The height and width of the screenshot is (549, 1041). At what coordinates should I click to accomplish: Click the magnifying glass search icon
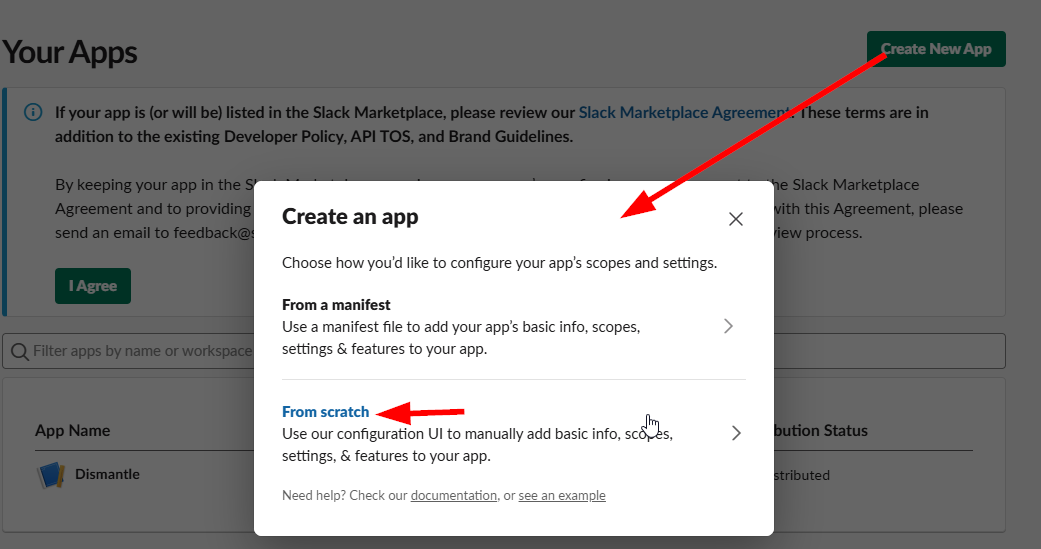pyautogui.click(x=19, y=351)
